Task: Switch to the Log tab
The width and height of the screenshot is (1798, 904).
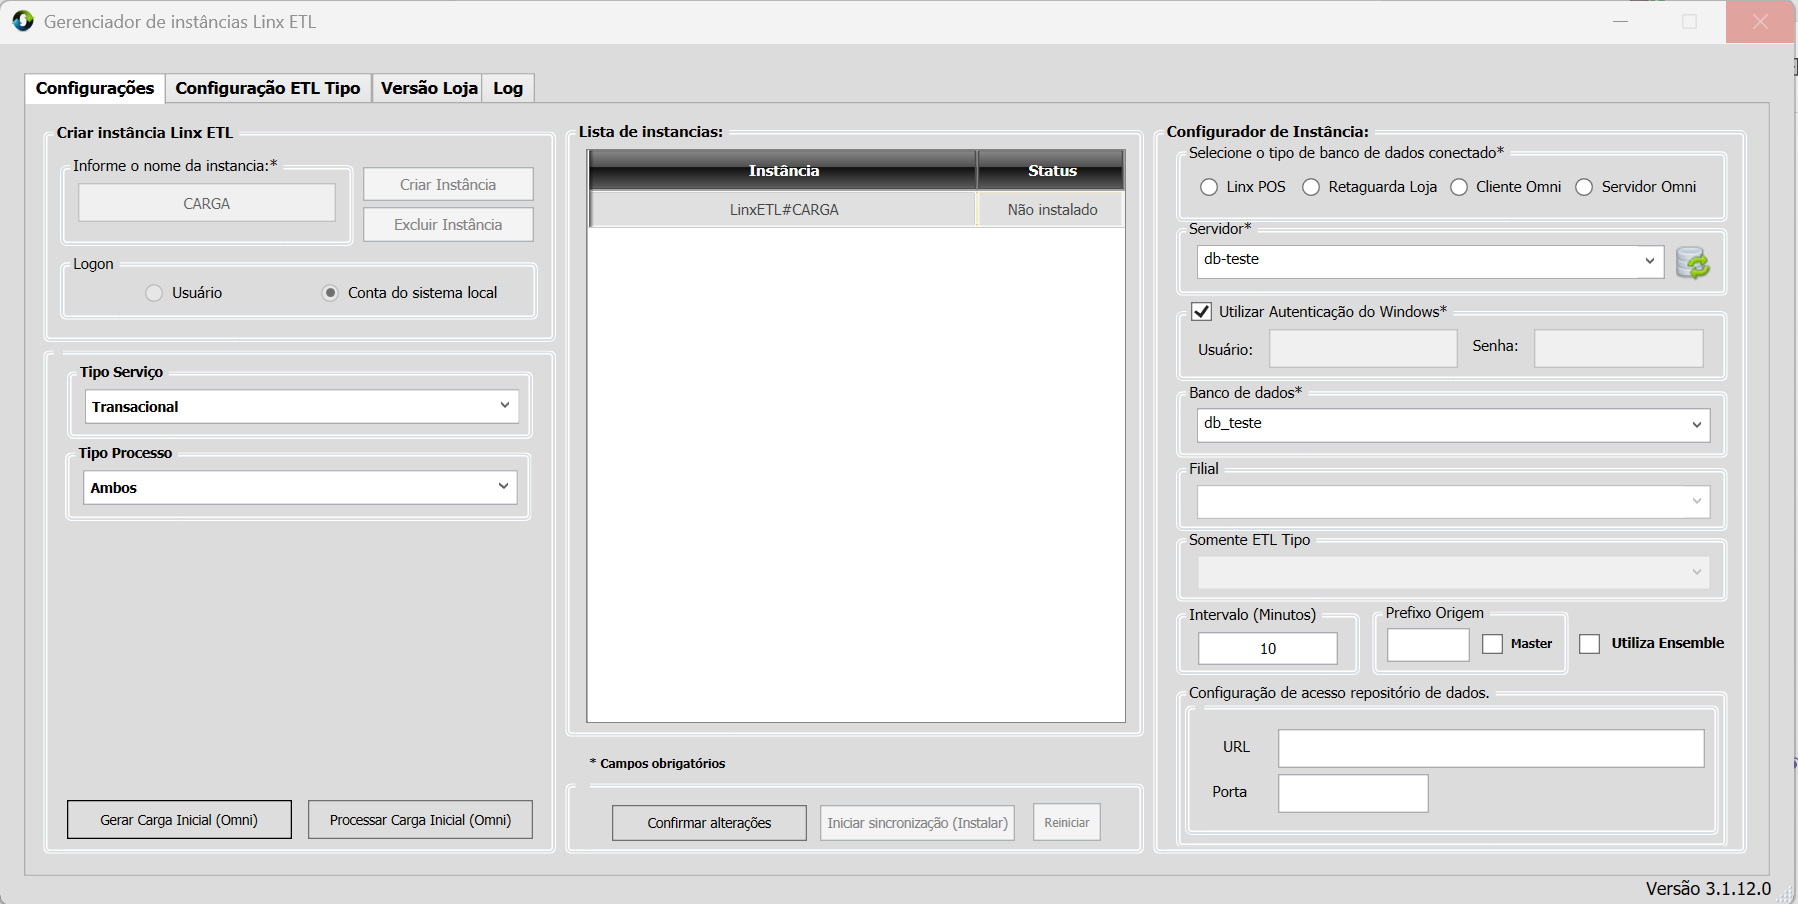Action: [x=508, y=88]
